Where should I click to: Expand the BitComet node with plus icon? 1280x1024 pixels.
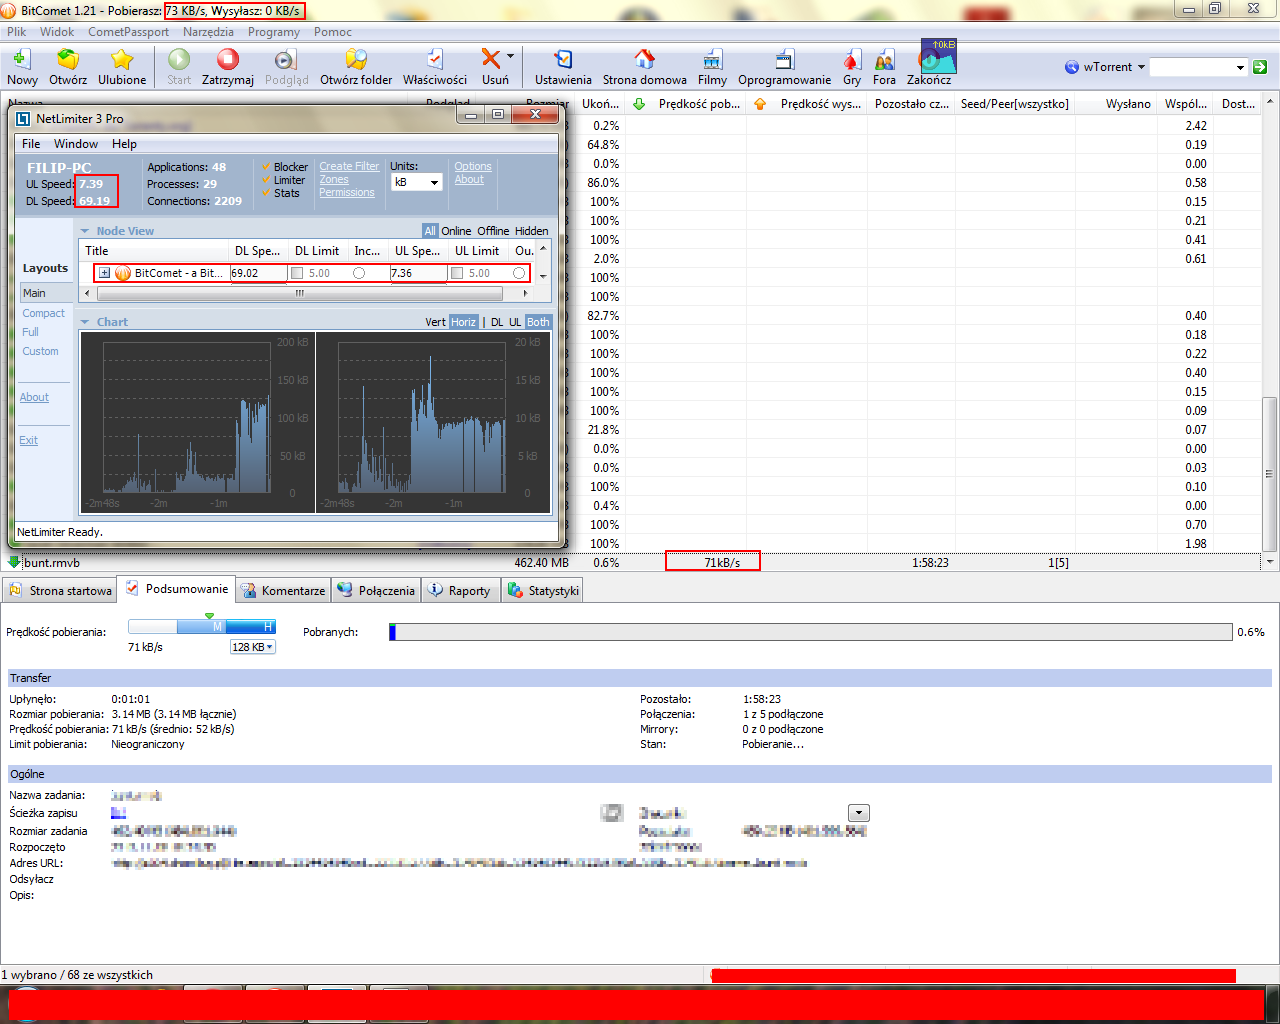104,273
